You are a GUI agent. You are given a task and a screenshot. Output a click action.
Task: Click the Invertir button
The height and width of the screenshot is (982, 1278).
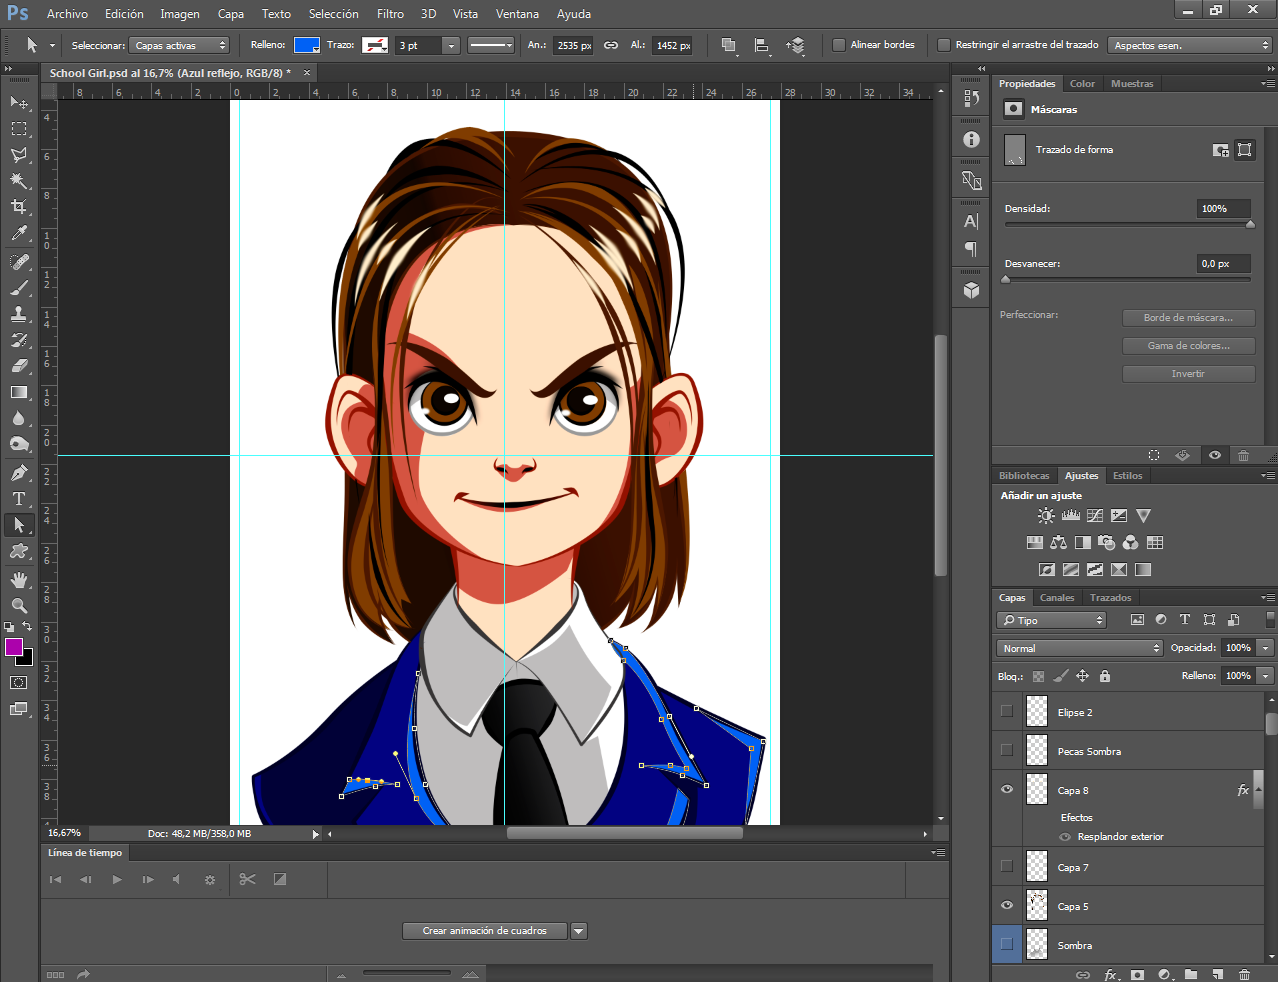[1188, 374]
